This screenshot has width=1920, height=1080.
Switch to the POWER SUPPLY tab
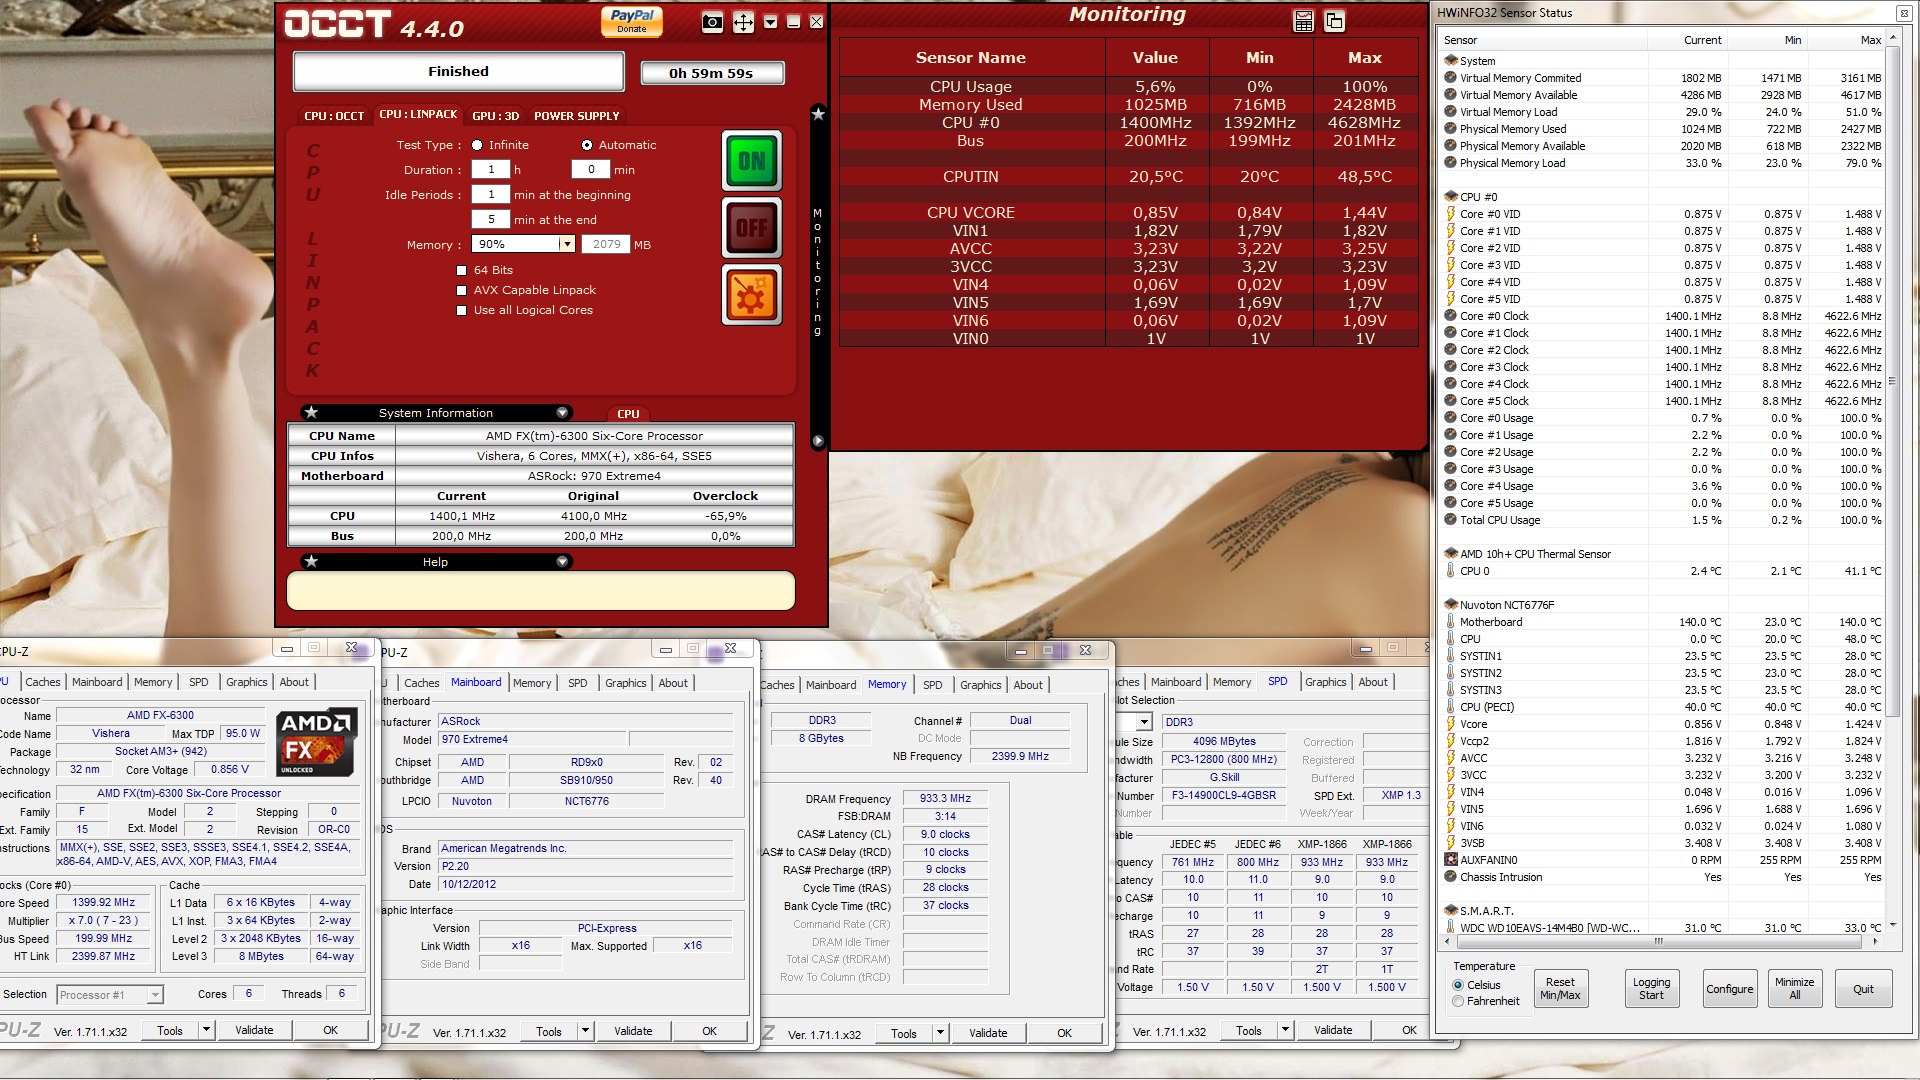(x=577, y=116)
